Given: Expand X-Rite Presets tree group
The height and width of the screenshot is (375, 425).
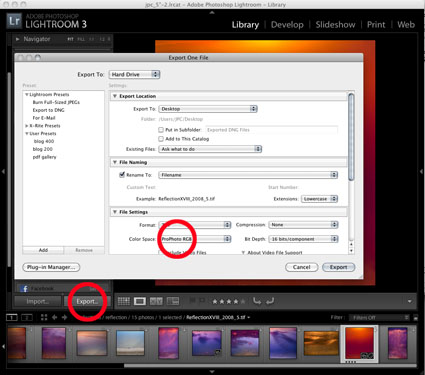Looking at the screenshot, I should tap(27, 126).
